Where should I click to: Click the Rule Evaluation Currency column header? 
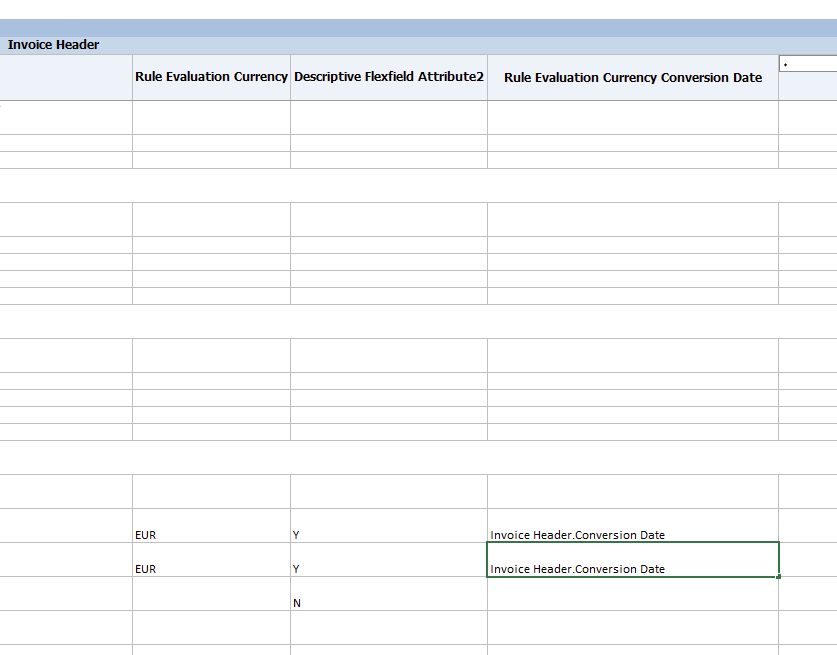[x=210, y=77]
